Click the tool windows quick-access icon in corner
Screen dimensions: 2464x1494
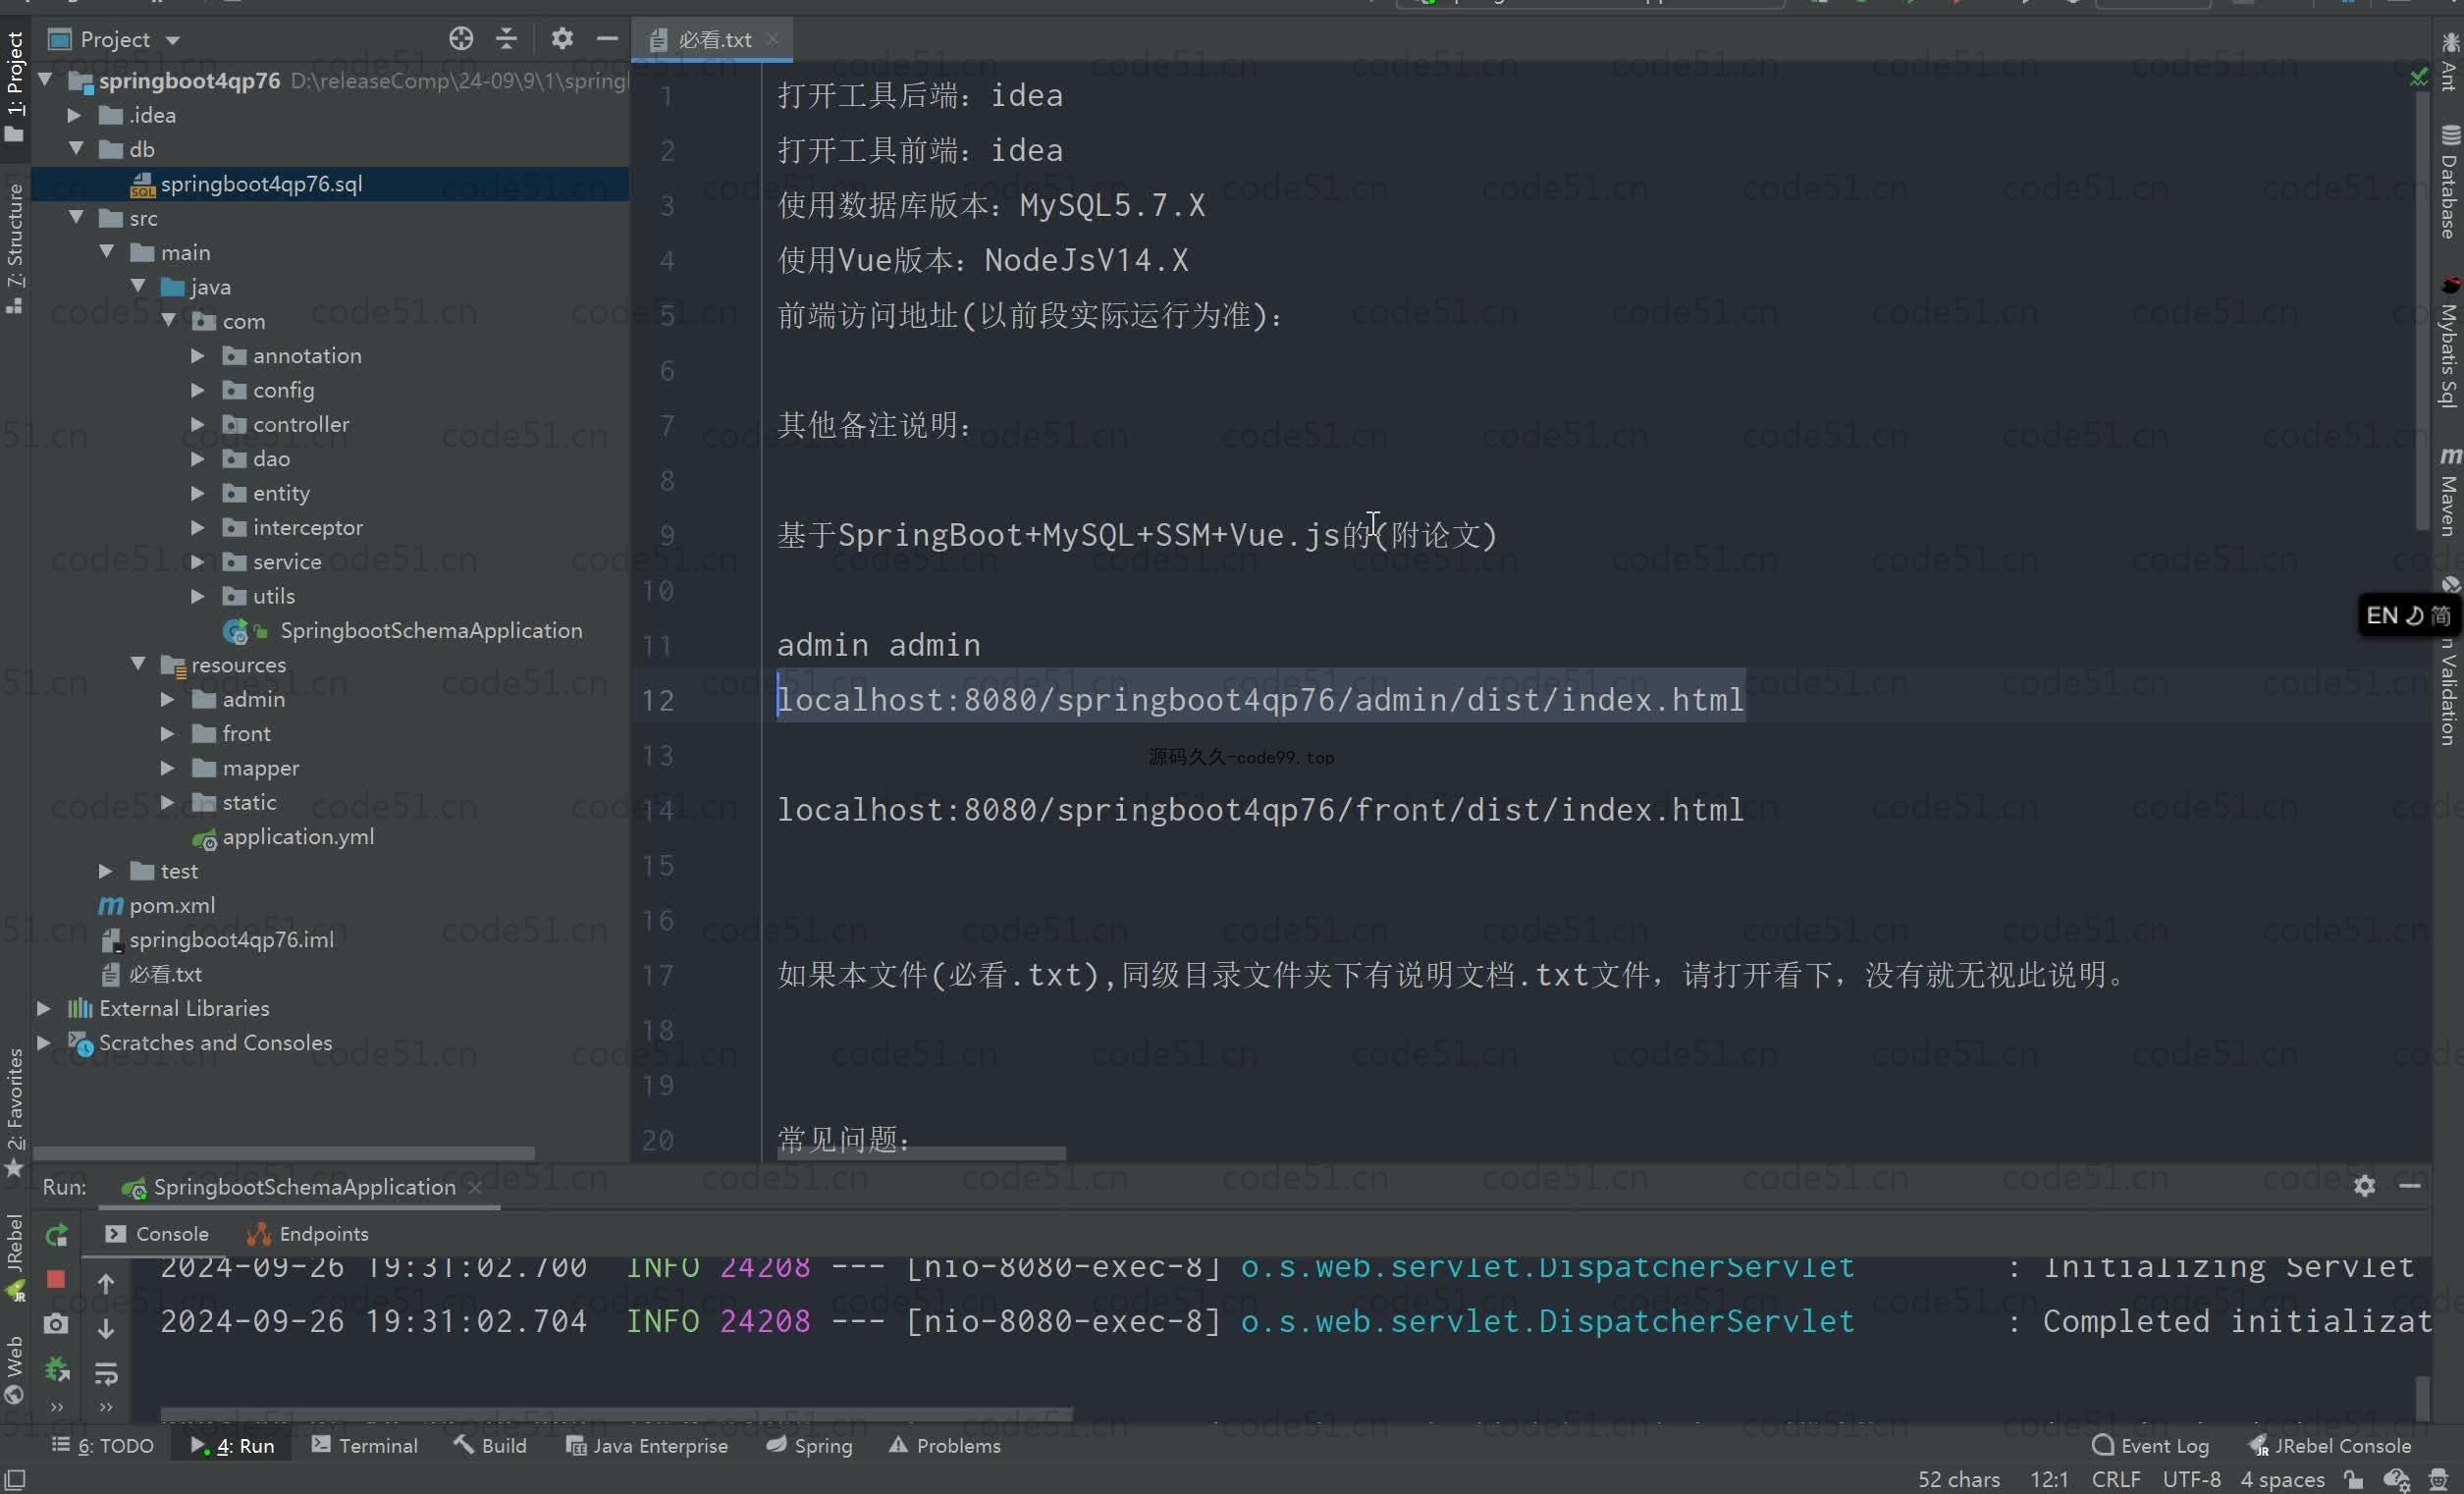tap(15, 1479)
